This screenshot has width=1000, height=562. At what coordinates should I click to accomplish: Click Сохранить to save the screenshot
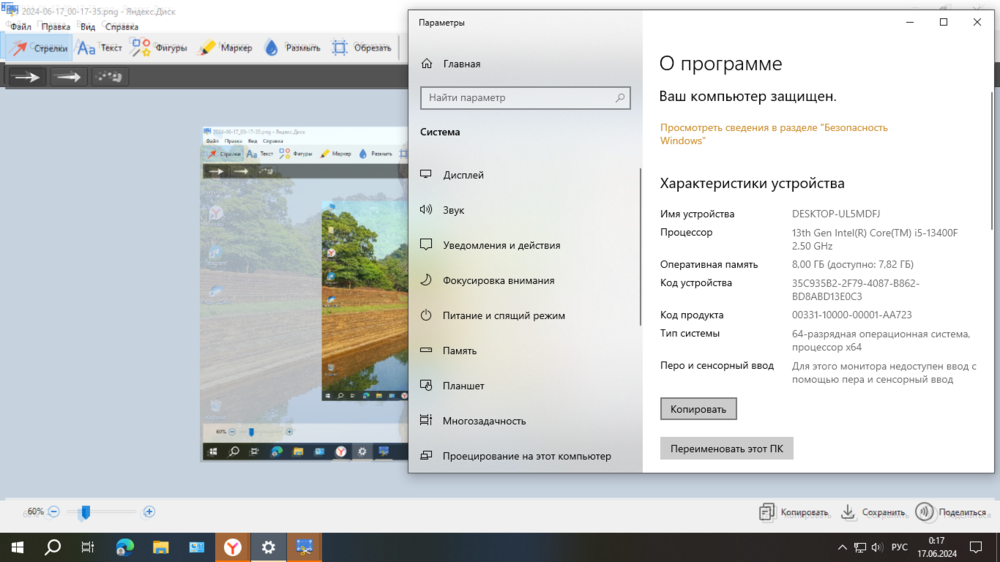coord(872,512)
